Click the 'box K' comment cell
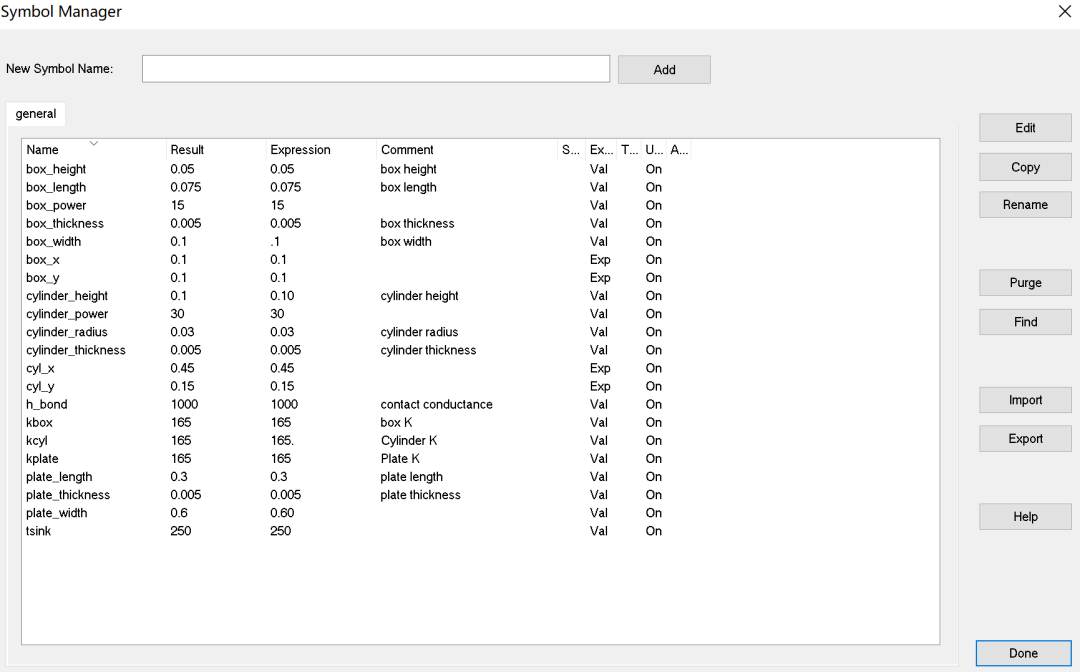Image resolution: width=1080 pixels, height=672 pixels. point(396,422)
